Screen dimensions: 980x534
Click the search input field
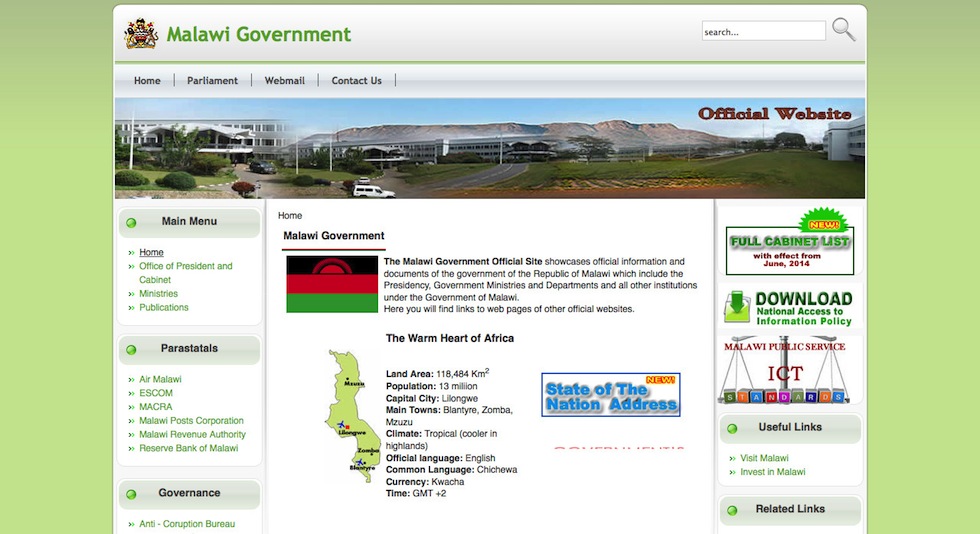[763, 31]
